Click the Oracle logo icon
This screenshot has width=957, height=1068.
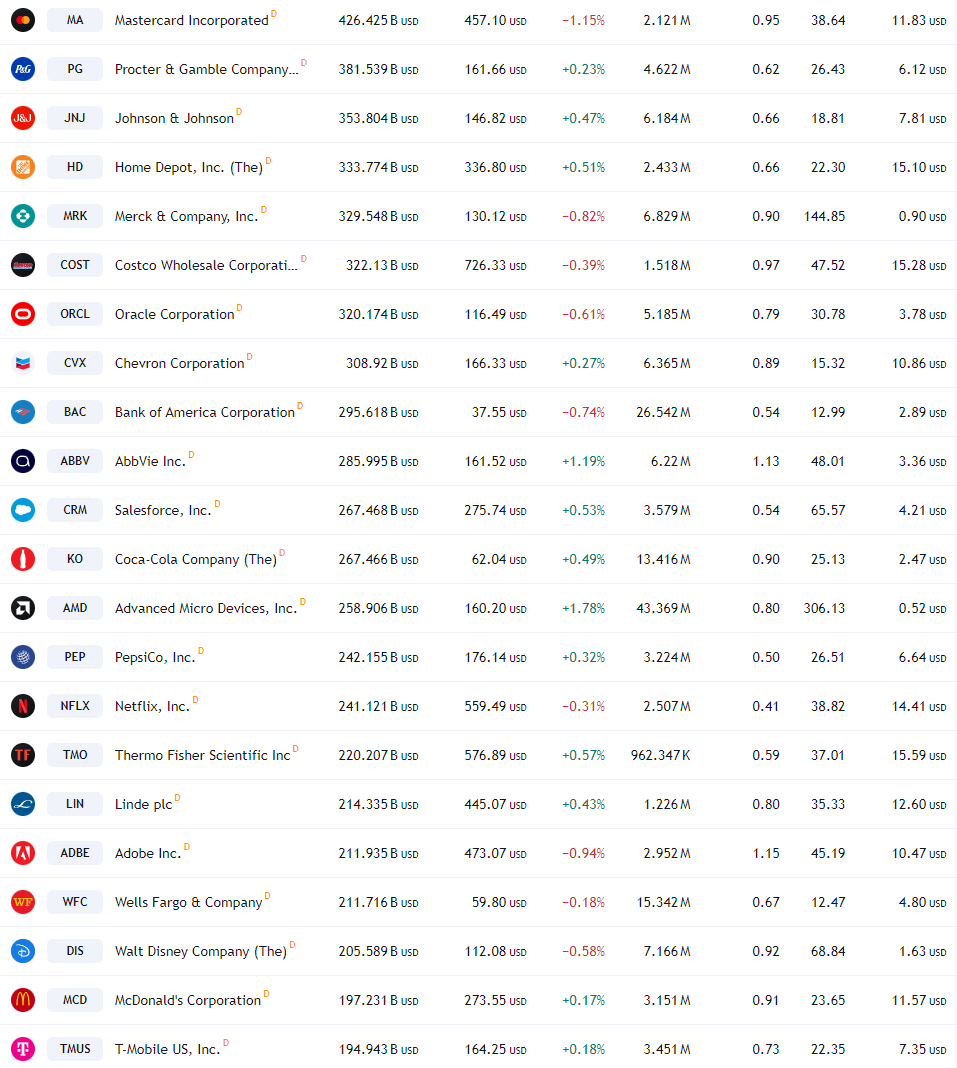click(23, 314)
